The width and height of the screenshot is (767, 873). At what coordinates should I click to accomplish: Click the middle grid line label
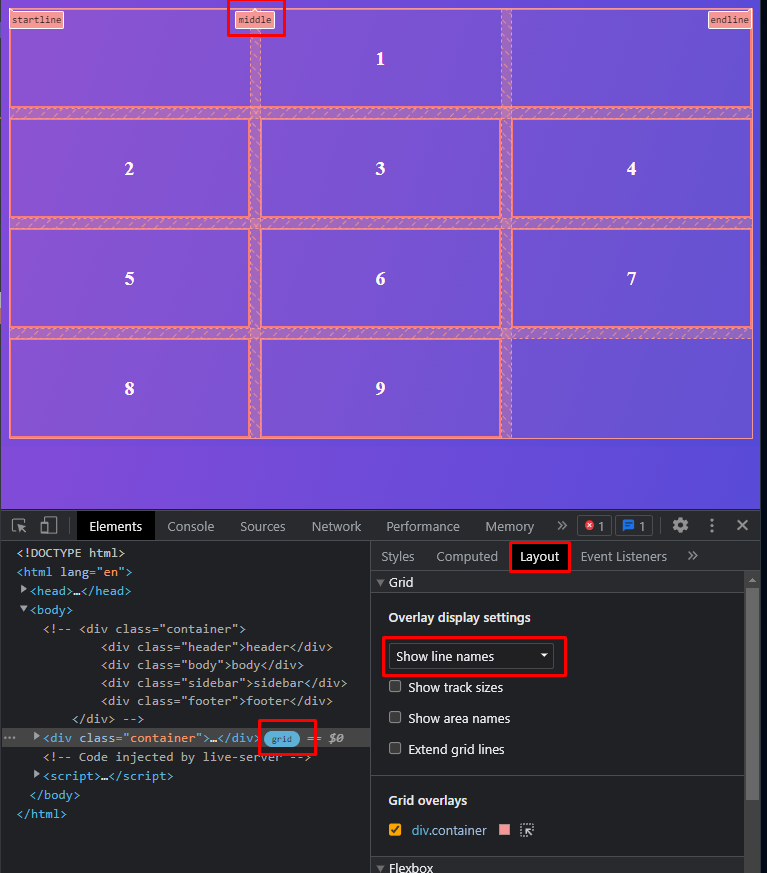pyautogui.click(x=255, y=20)
